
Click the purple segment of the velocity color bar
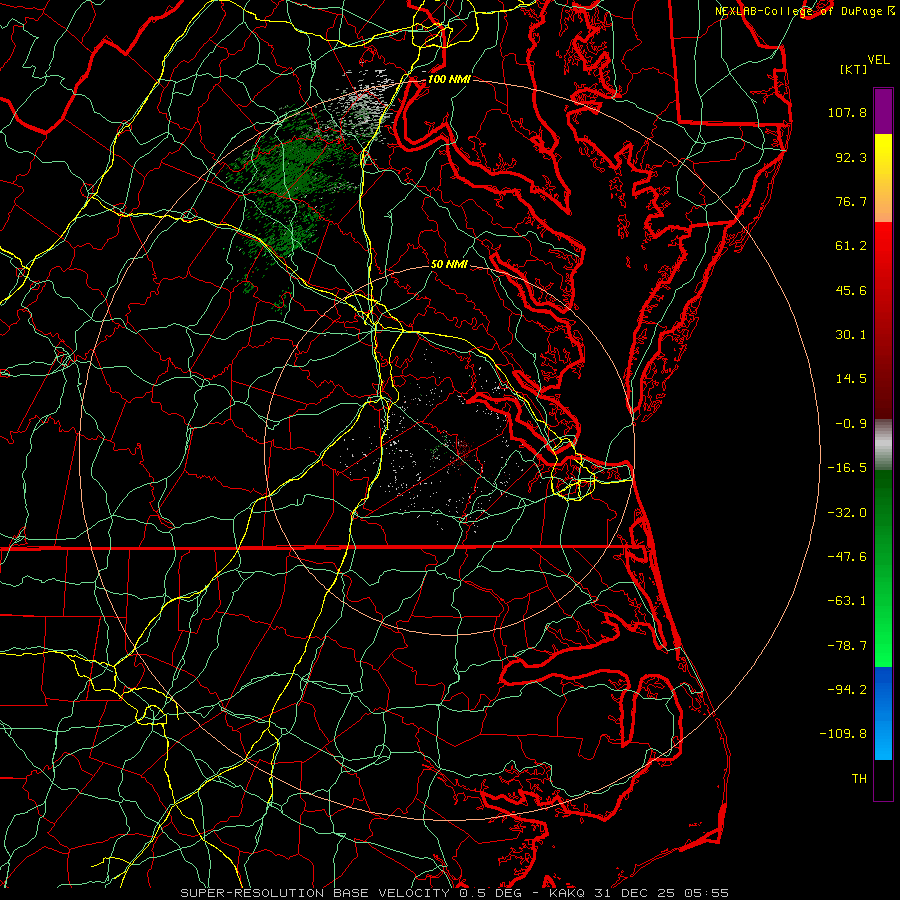[x=883, y=111]
